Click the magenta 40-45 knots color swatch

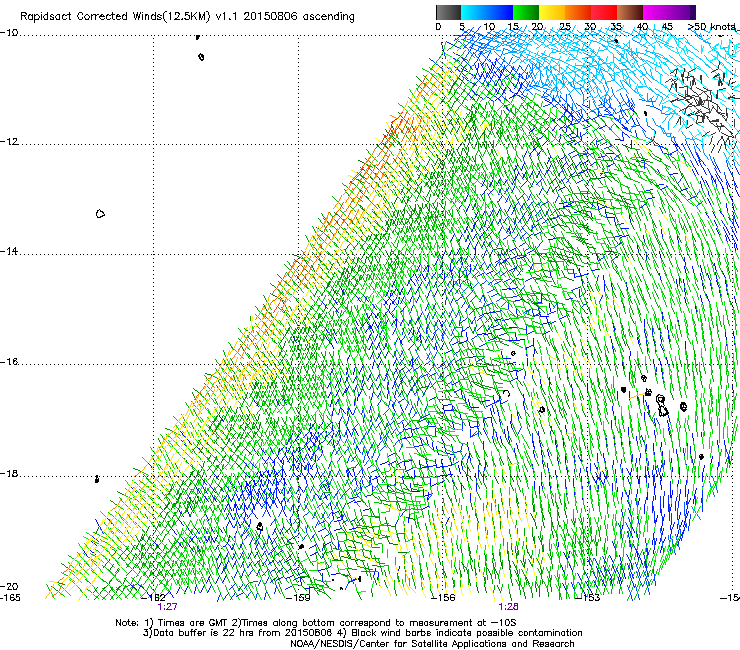pos(656,12)
